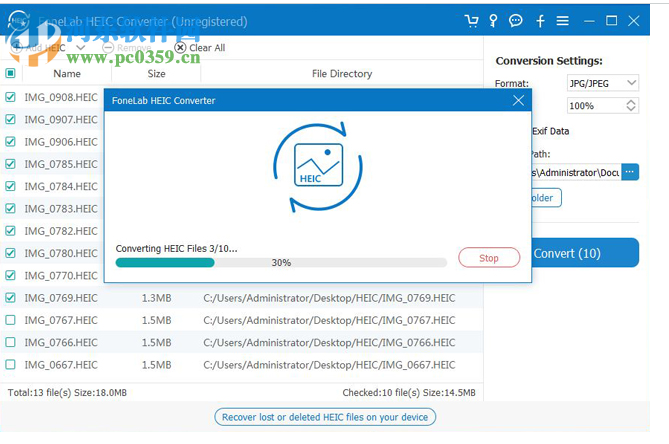Open the Facebook share icon
This screenshot has height=444, width=669.
coord(540,20)
